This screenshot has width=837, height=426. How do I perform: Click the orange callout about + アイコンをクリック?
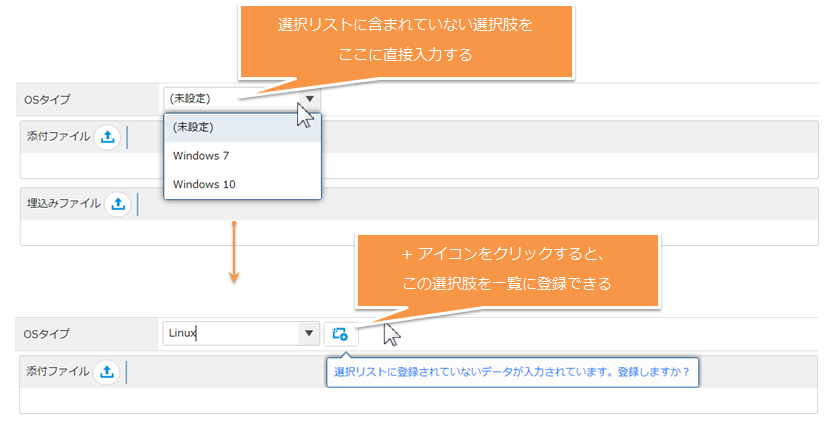506,270
